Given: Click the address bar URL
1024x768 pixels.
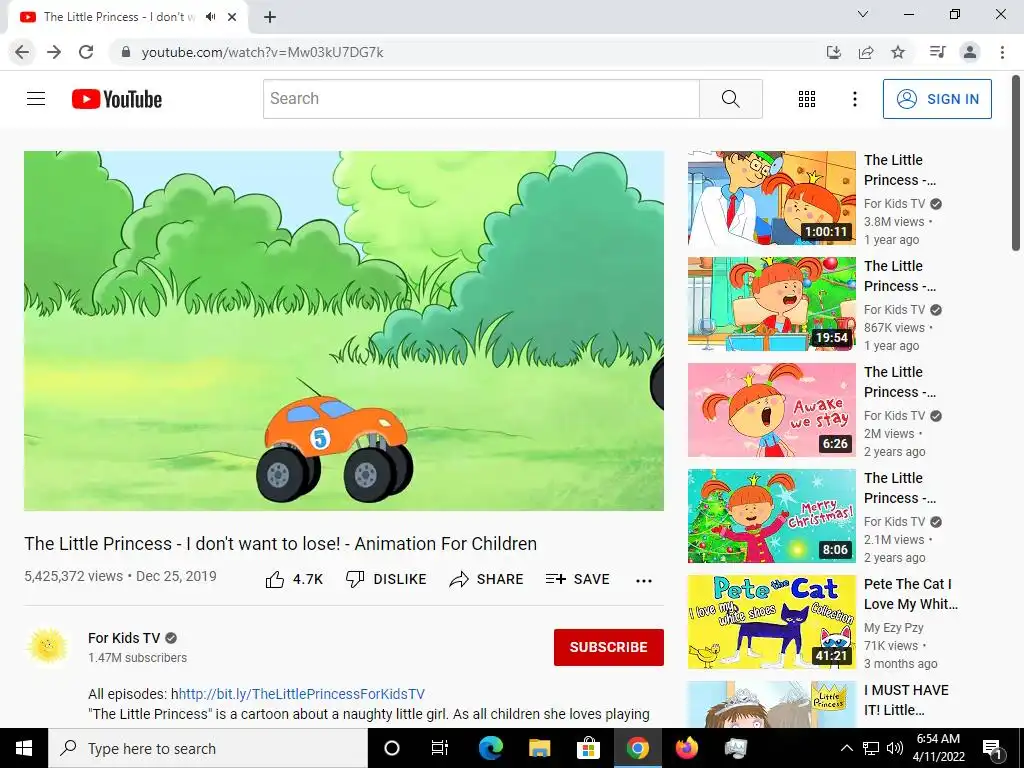Looking at the screenshot, I should pos(263,52).
